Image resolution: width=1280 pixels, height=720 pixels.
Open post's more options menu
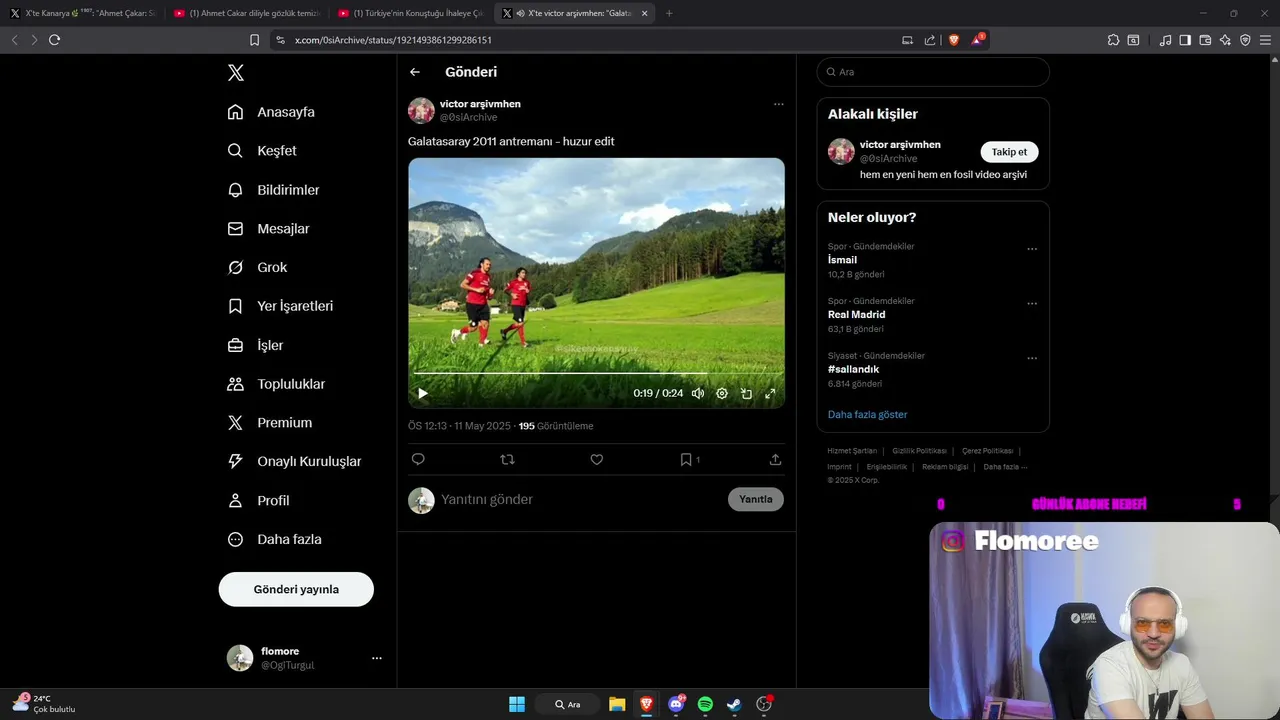(778, 104)
